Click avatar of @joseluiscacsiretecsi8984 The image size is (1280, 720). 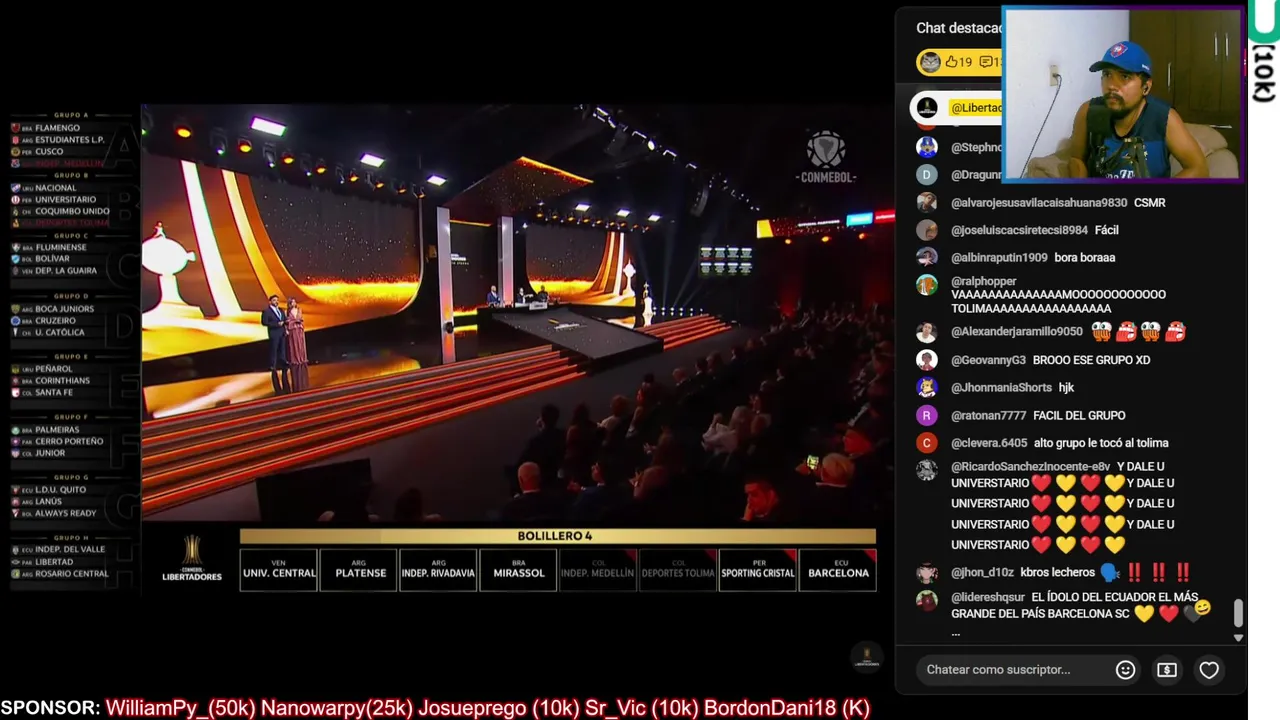coord(927,230)
